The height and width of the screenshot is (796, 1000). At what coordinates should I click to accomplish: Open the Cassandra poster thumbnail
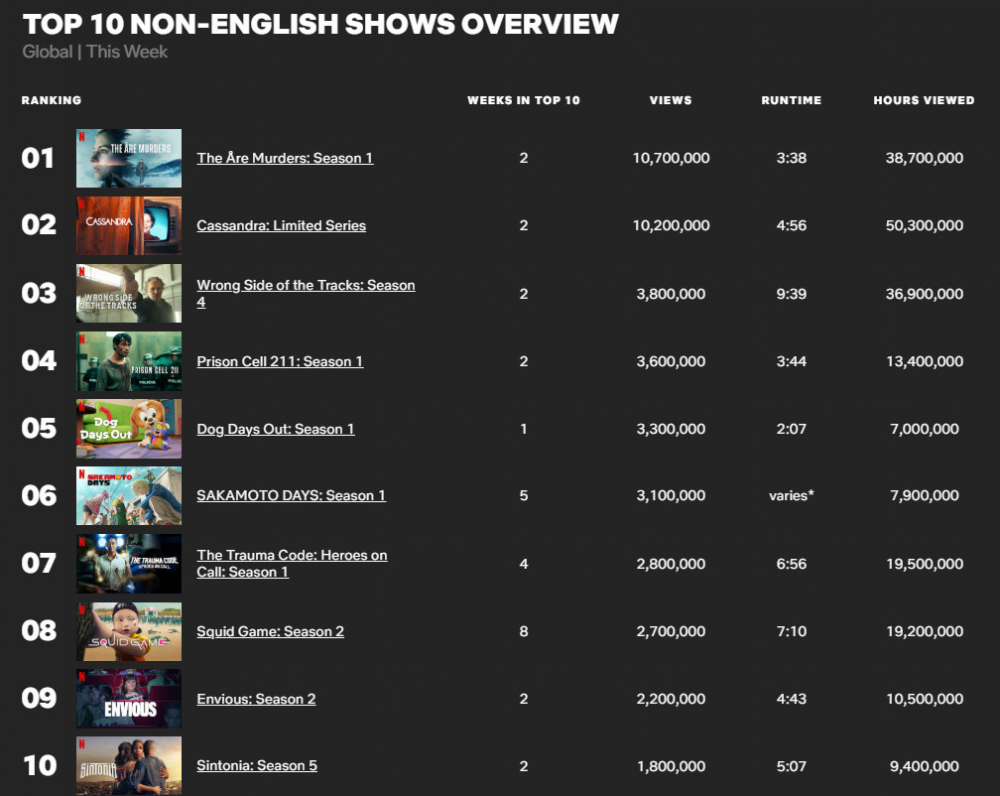(129, 226)
